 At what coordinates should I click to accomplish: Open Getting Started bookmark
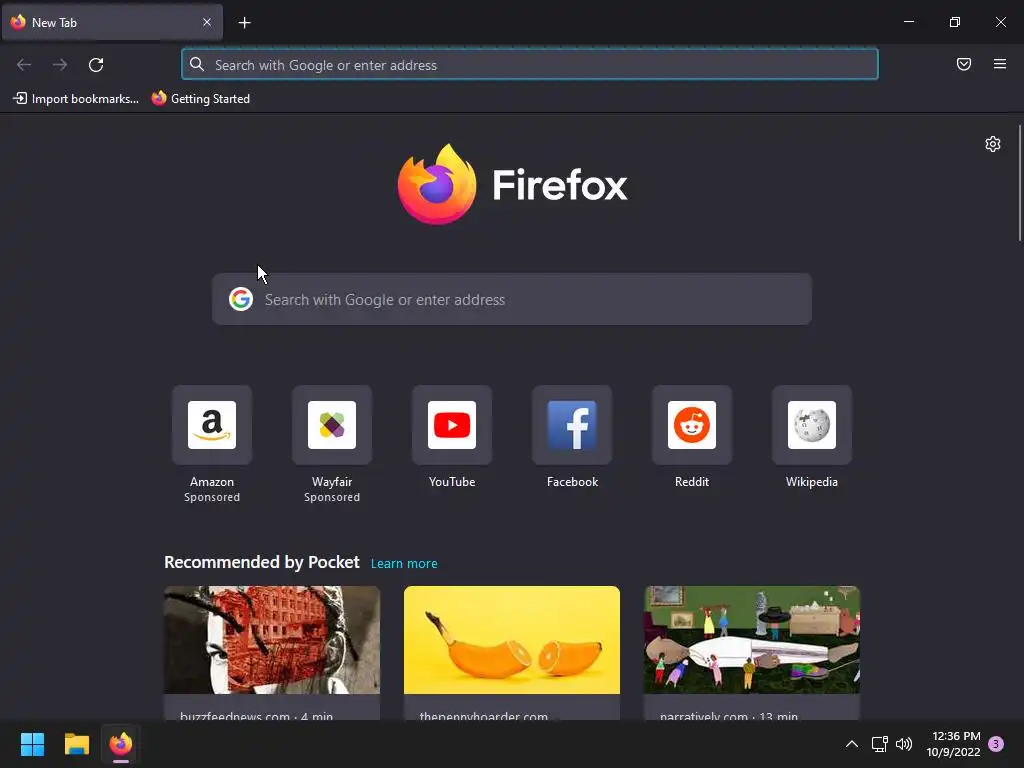(x=201, y=99)
